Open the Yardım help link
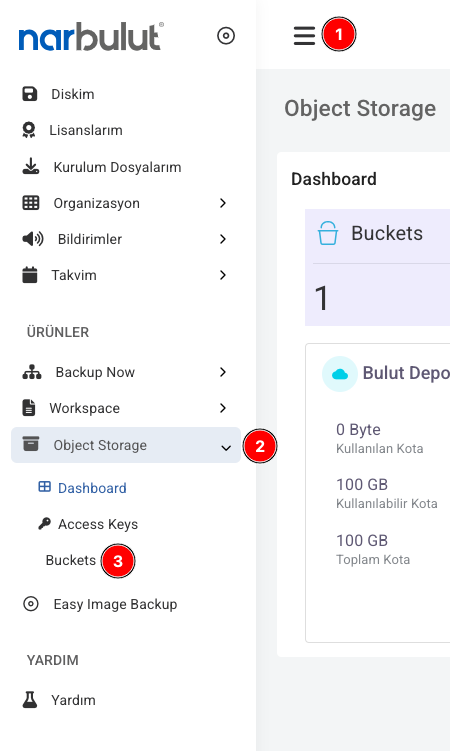 pos(73,700)
